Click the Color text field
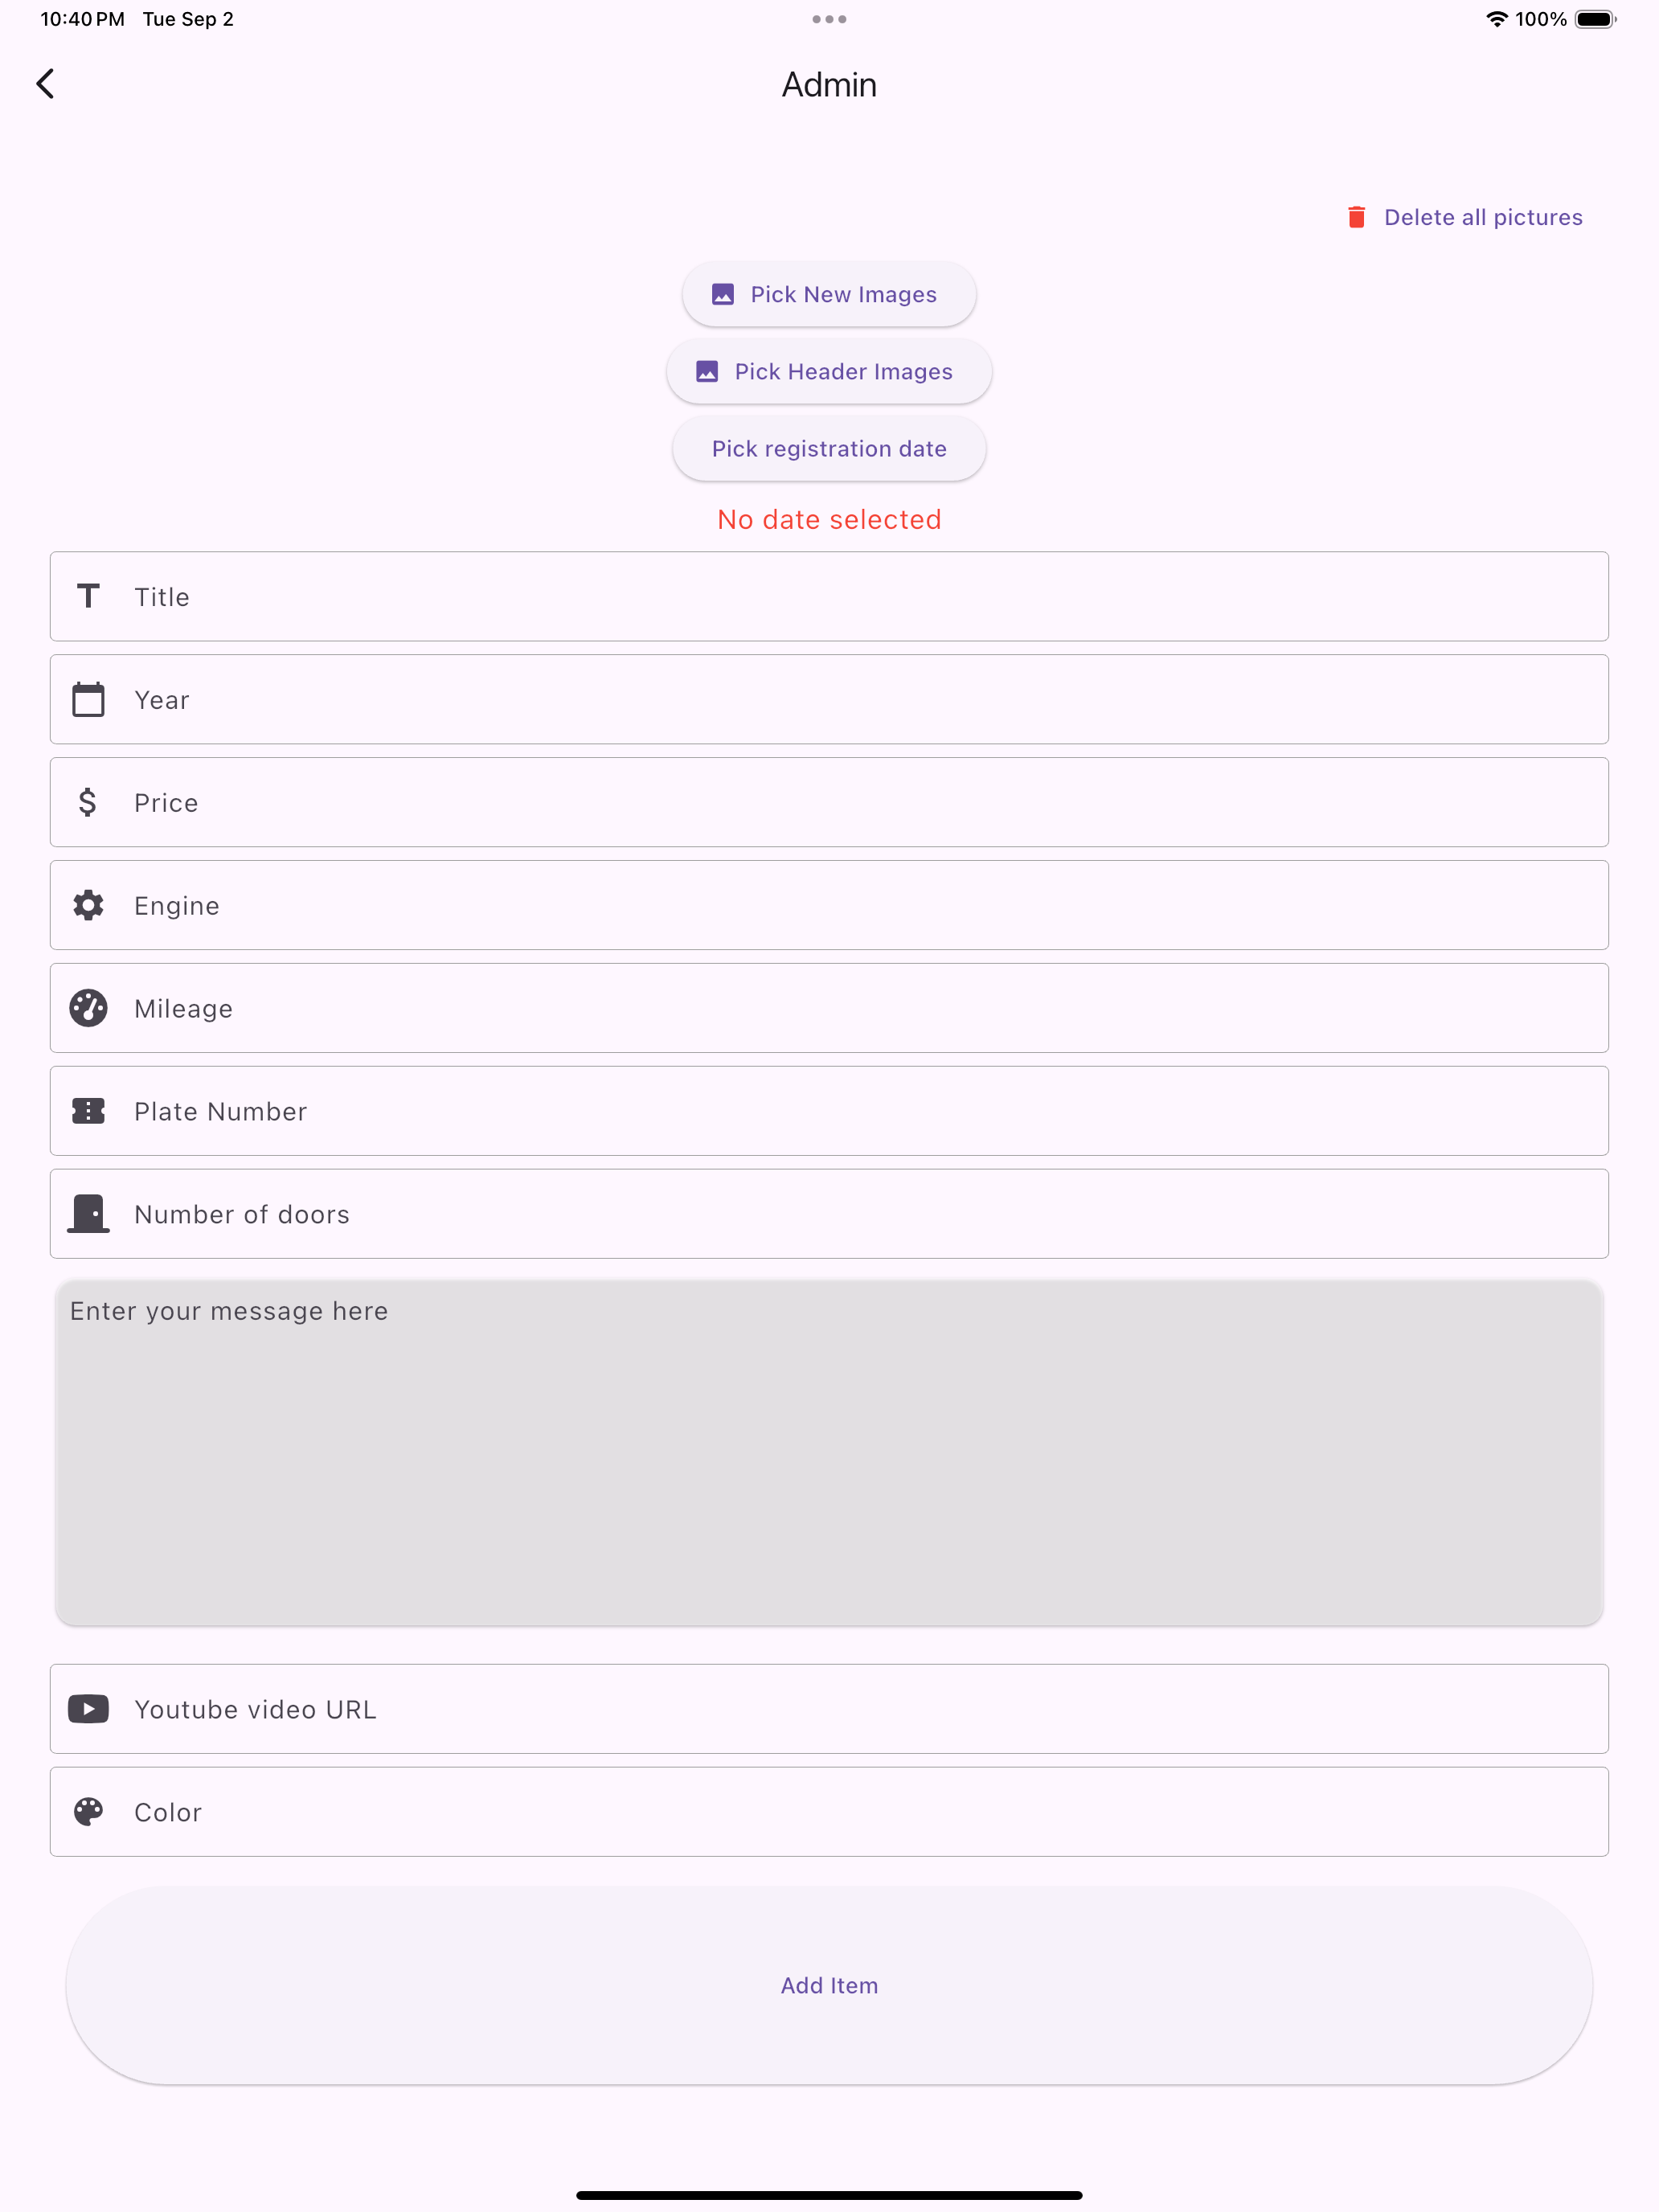Viewport: 1659px width, 2212px height. coord(829,1812)
